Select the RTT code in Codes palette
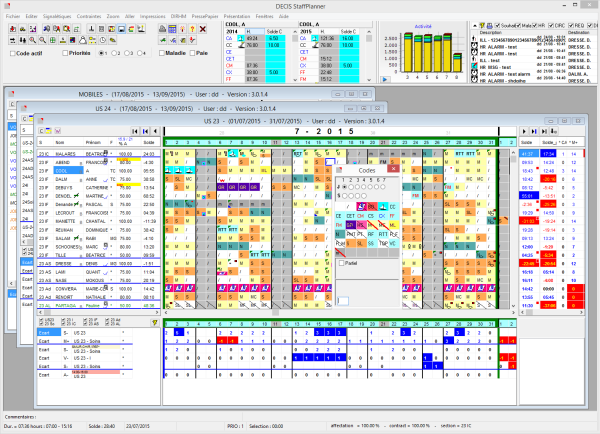The image size is (600, 434). pos(383,234)
